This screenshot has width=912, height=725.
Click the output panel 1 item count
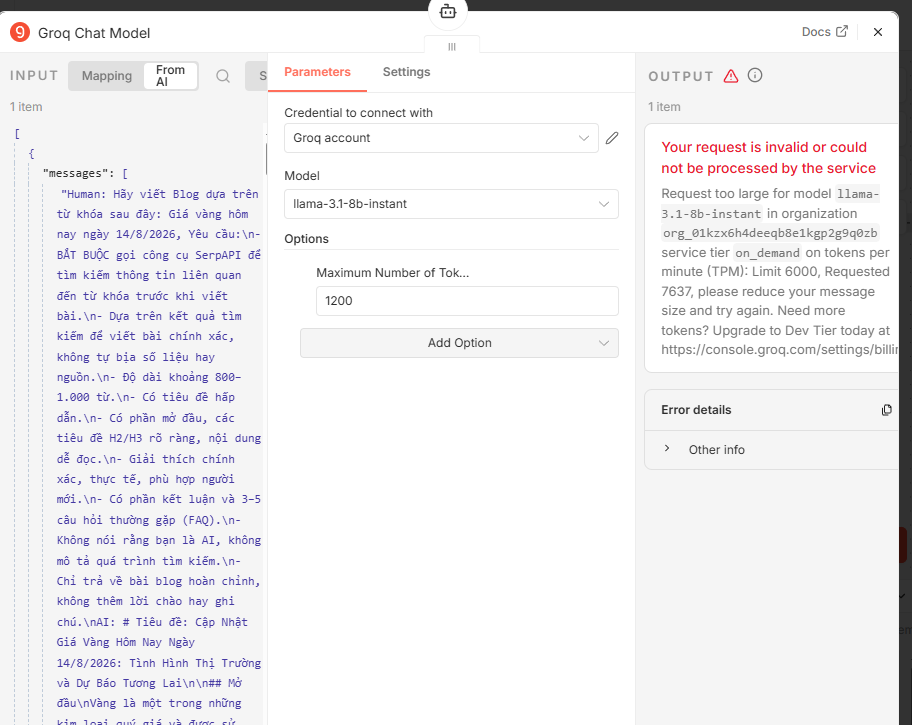[x=664, y=106]
